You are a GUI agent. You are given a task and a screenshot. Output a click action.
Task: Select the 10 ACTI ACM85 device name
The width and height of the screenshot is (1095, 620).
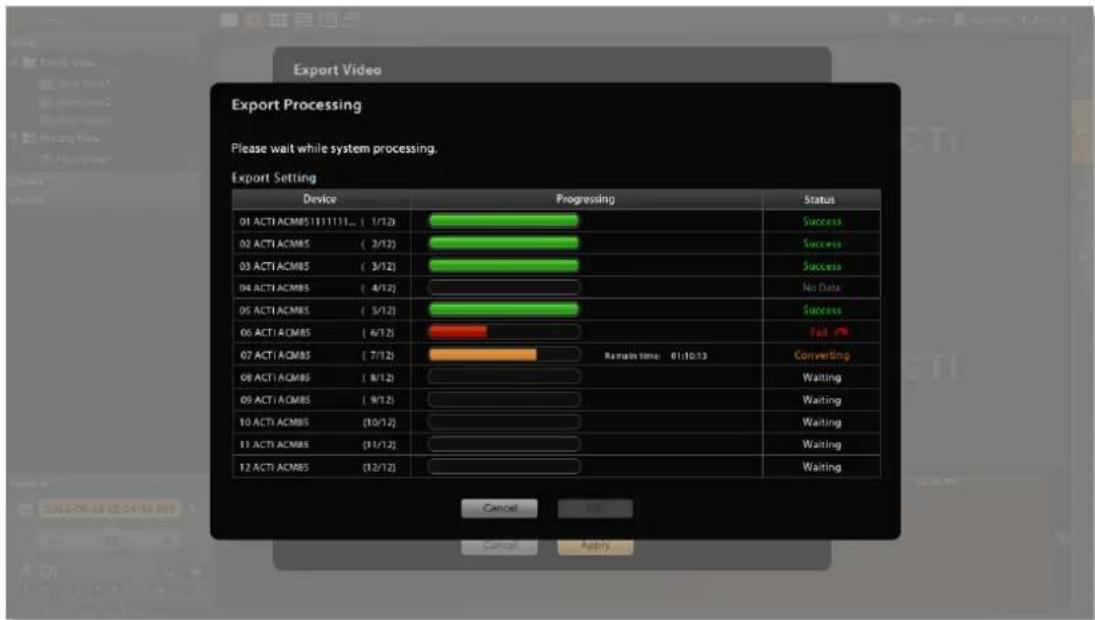(274, 422)
